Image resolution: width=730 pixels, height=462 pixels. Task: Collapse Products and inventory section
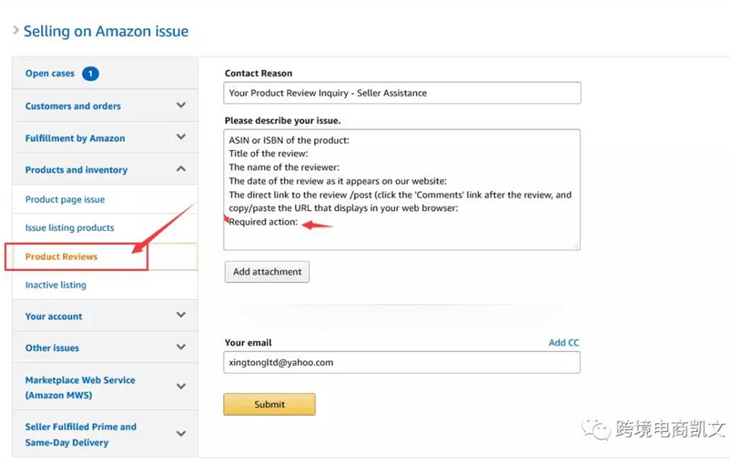(x=180, y=169)
